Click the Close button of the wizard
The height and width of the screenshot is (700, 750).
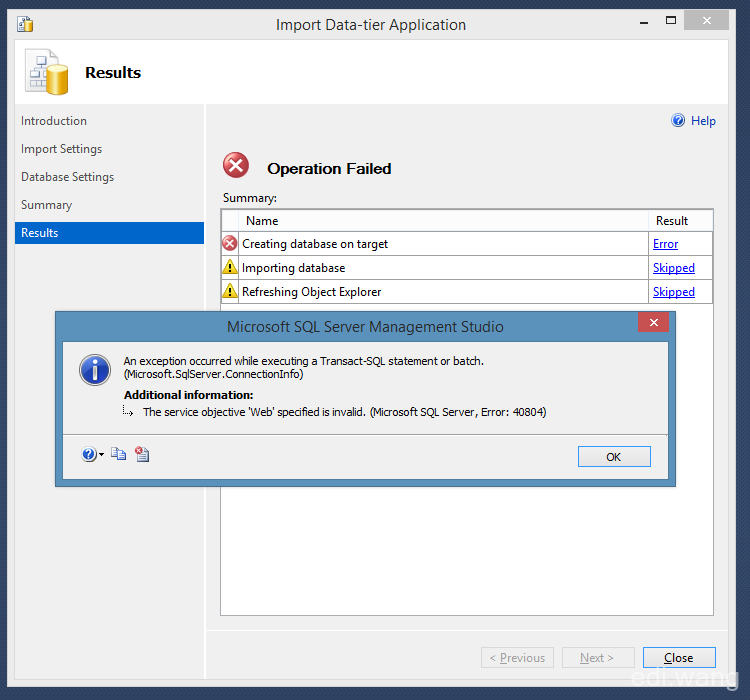pos(679,658)
